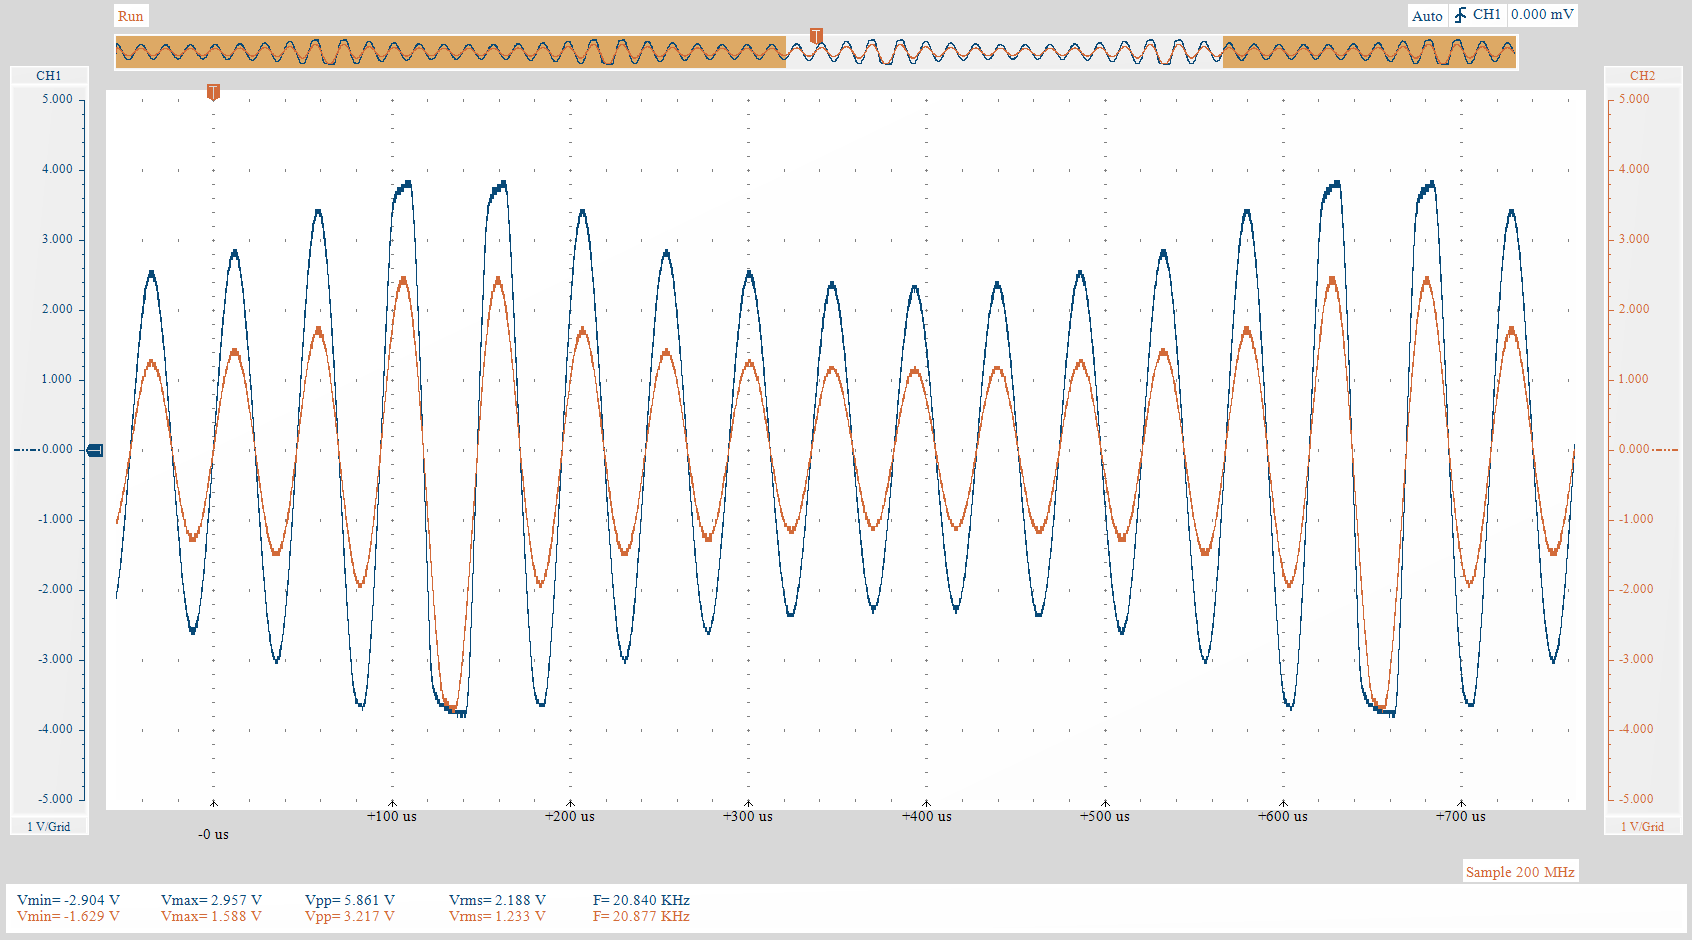Click the CH1 axis 5.000 top value

(x=57, y=99)
